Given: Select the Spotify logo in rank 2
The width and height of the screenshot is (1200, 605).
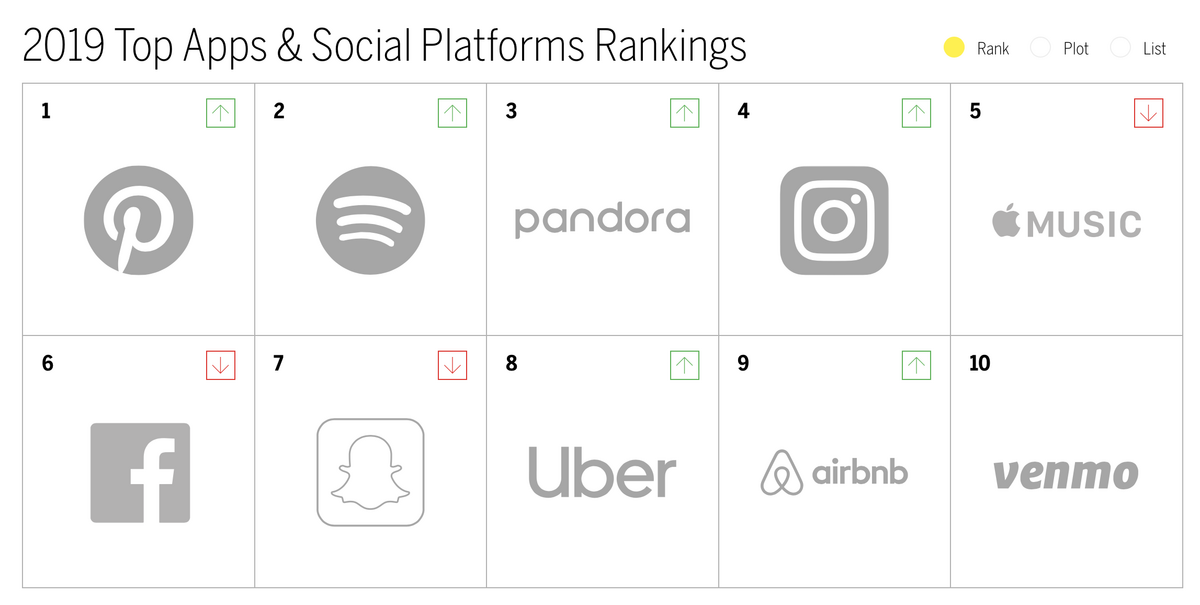Looking at the screenshot, I should 370,220.
